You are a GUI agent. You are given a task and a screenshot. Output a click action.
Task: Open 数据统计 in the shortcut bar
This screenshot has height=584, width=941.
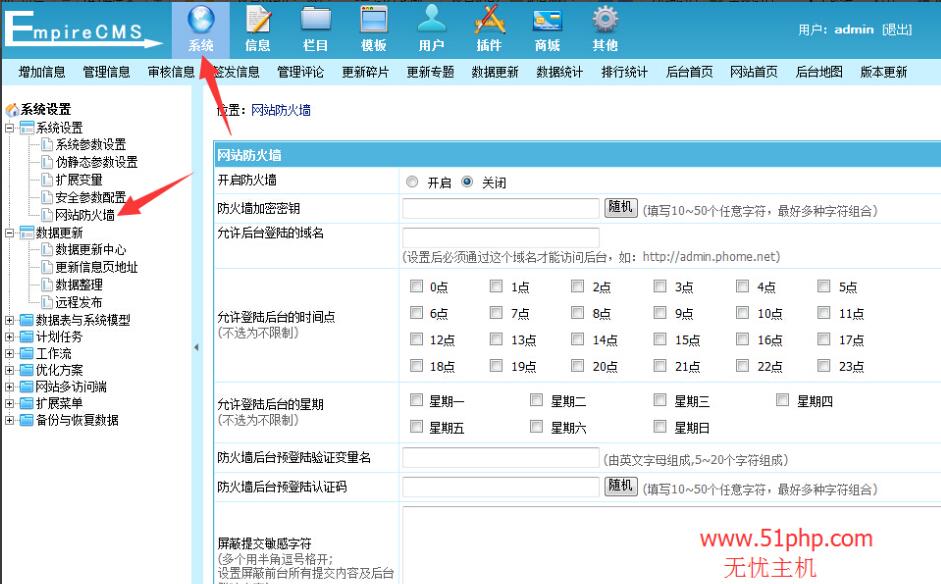pos(559,72)
